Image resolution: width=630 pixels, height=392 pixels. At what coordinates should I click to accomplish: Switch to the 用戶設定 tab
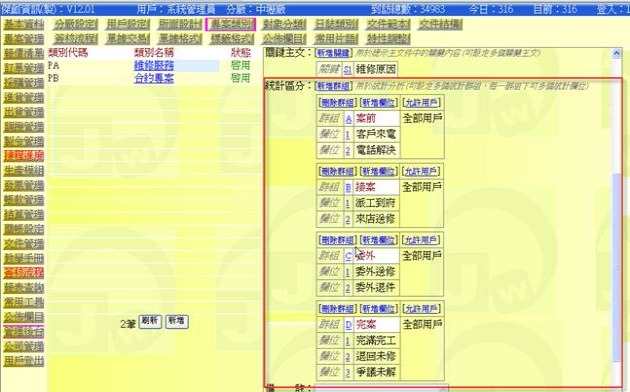[x=128, y=24]
